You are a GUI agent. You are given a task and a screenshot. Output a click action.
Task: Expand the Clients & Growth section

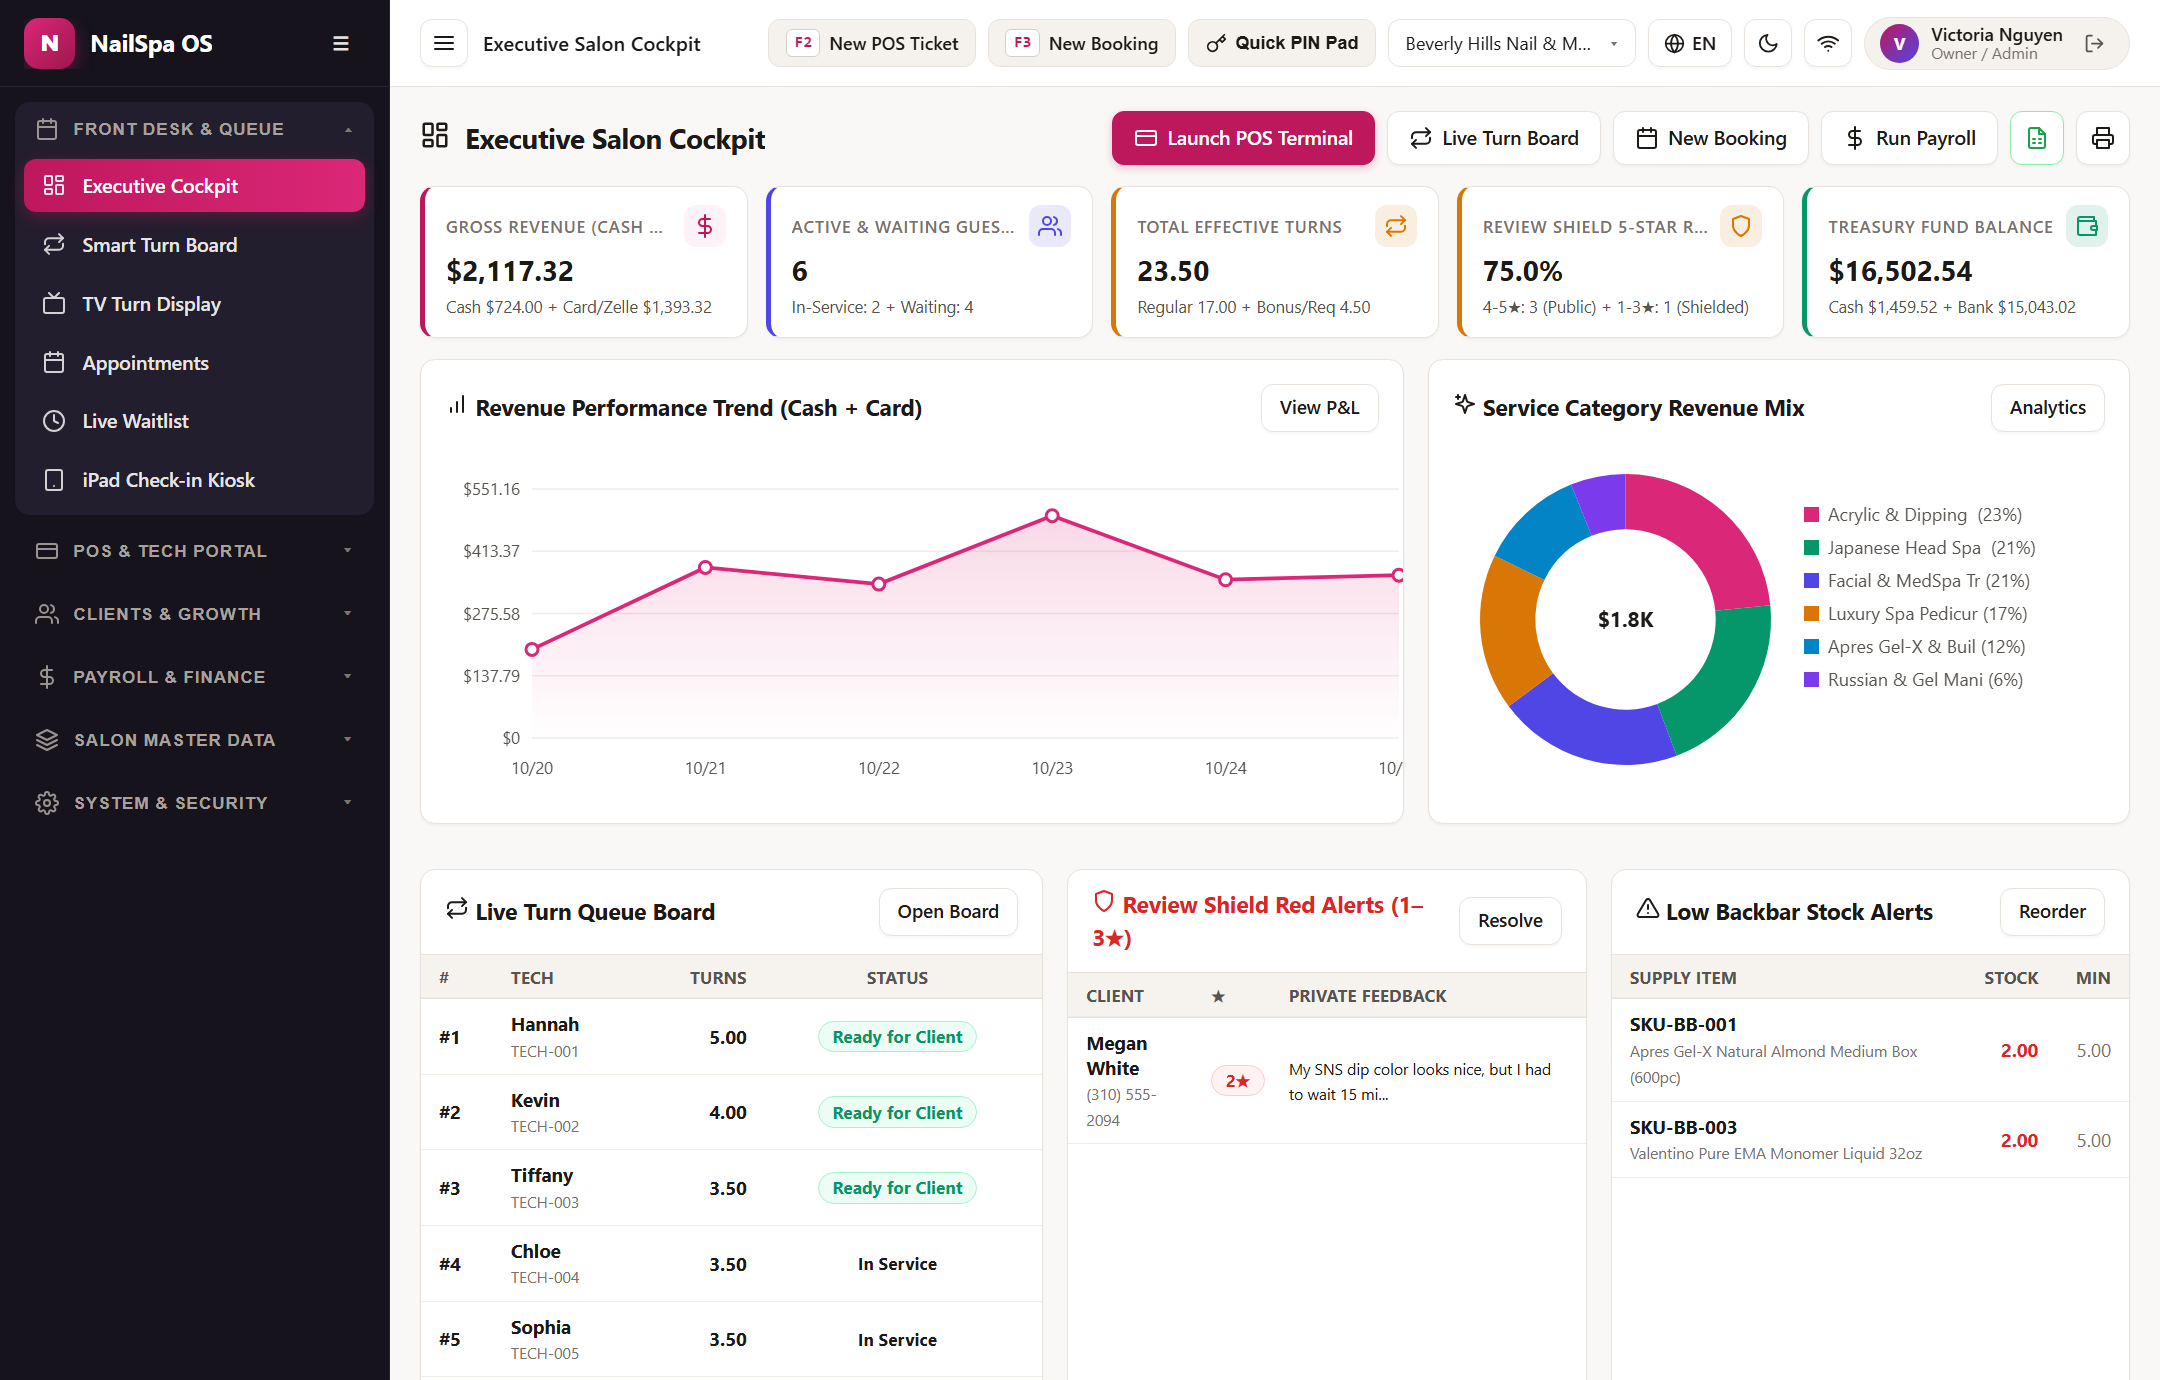[x=195, y=614]
